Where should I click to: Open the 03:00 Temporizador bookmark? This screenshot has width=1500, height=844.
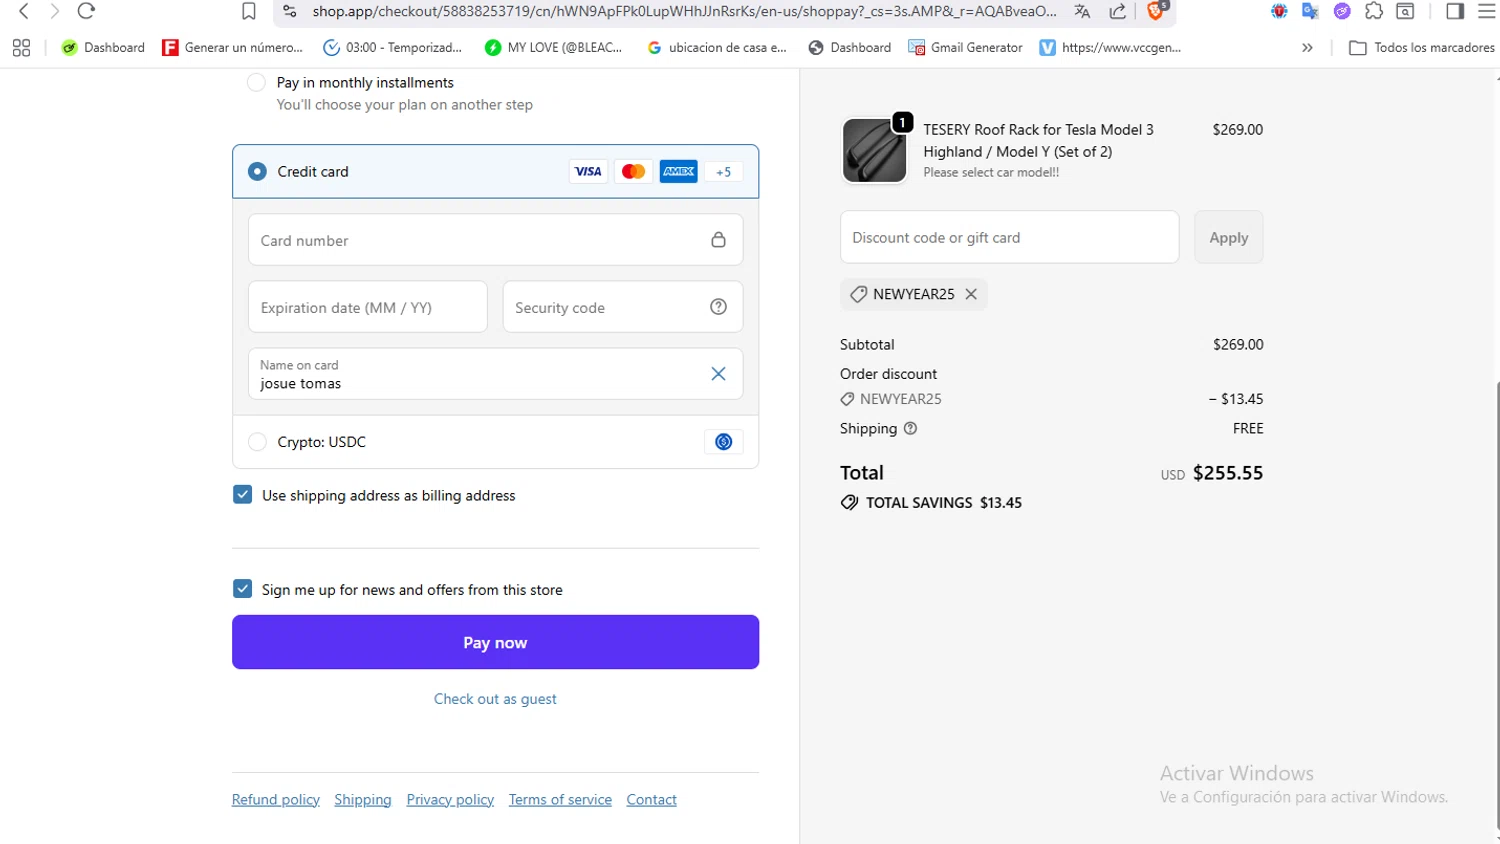point(393,48)
